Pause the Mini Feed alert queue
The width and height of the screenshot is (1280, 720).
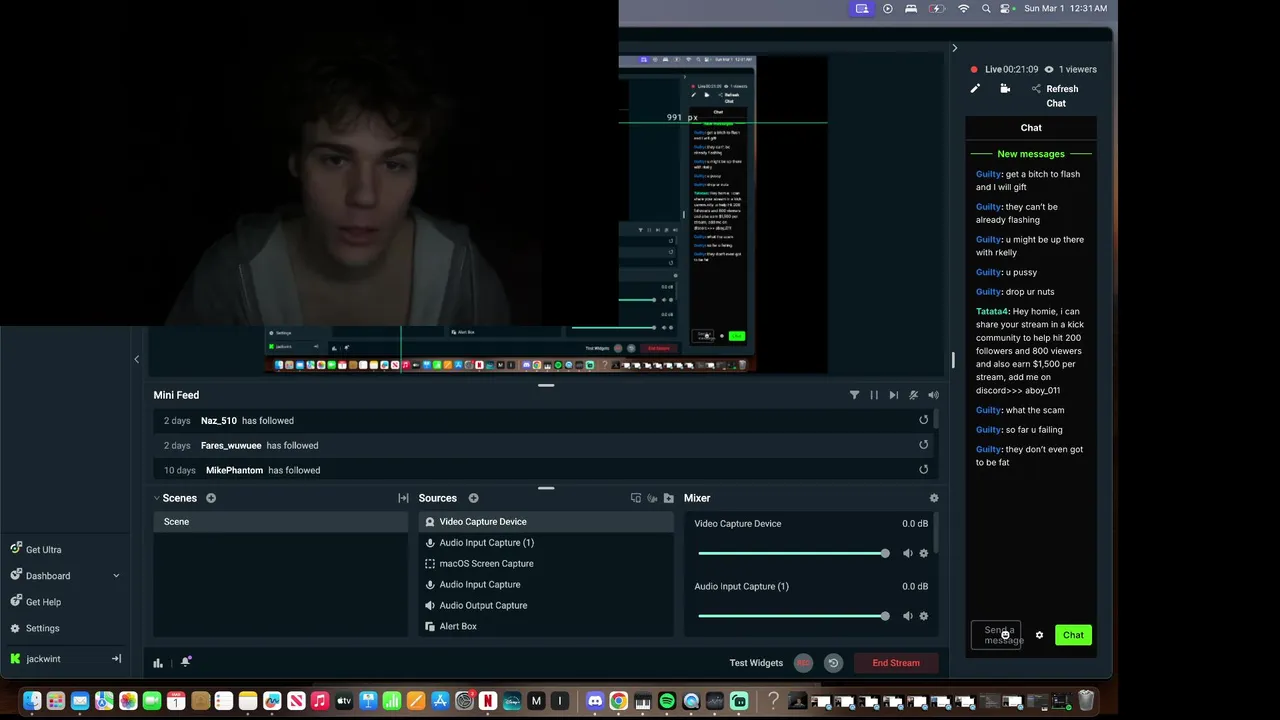[x=874, y=395]
